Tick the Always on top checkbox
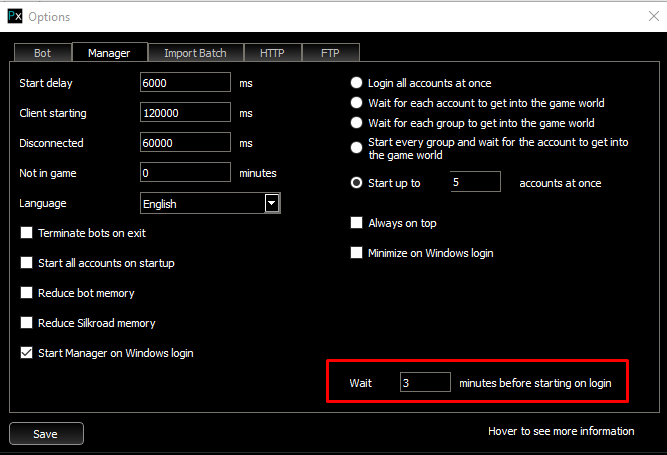The width and height of the screenshot is (667, 455). 356,223
